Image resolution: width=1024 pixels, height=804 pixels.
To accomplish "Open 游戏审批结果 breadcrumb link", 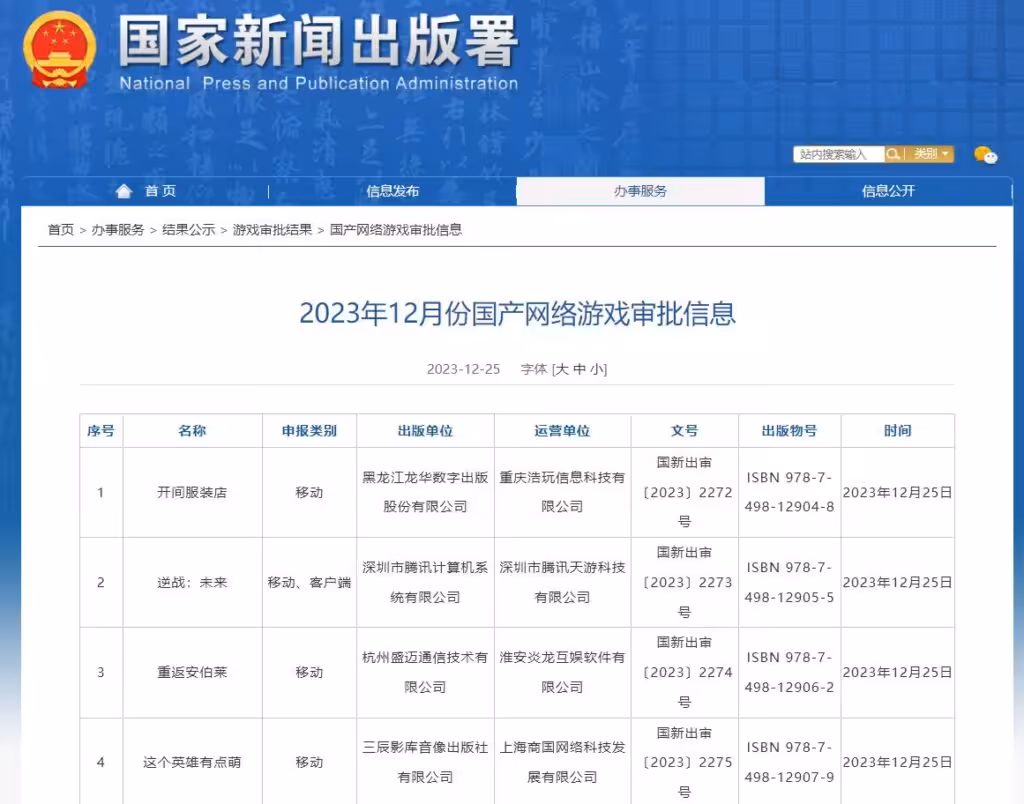I will pyautogui.click(x=272, y=230).
